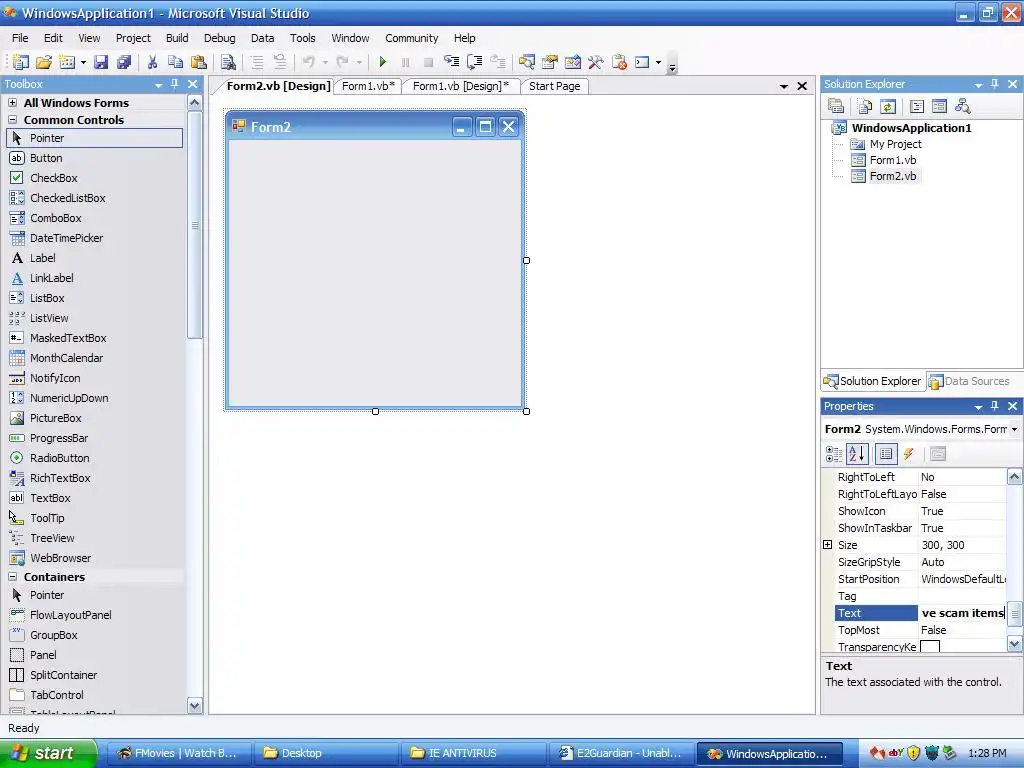This screenshot has width=1024, height=768.
Task: Toggle auto-hide pin on Properties panel
Action: tap(995, 406)
